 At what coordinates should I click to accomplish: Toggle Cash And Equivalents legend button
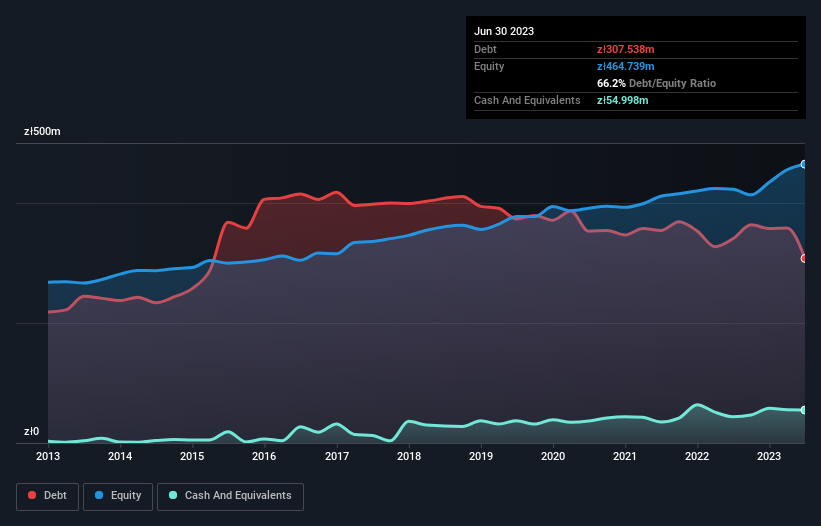(x=230, y=496)
